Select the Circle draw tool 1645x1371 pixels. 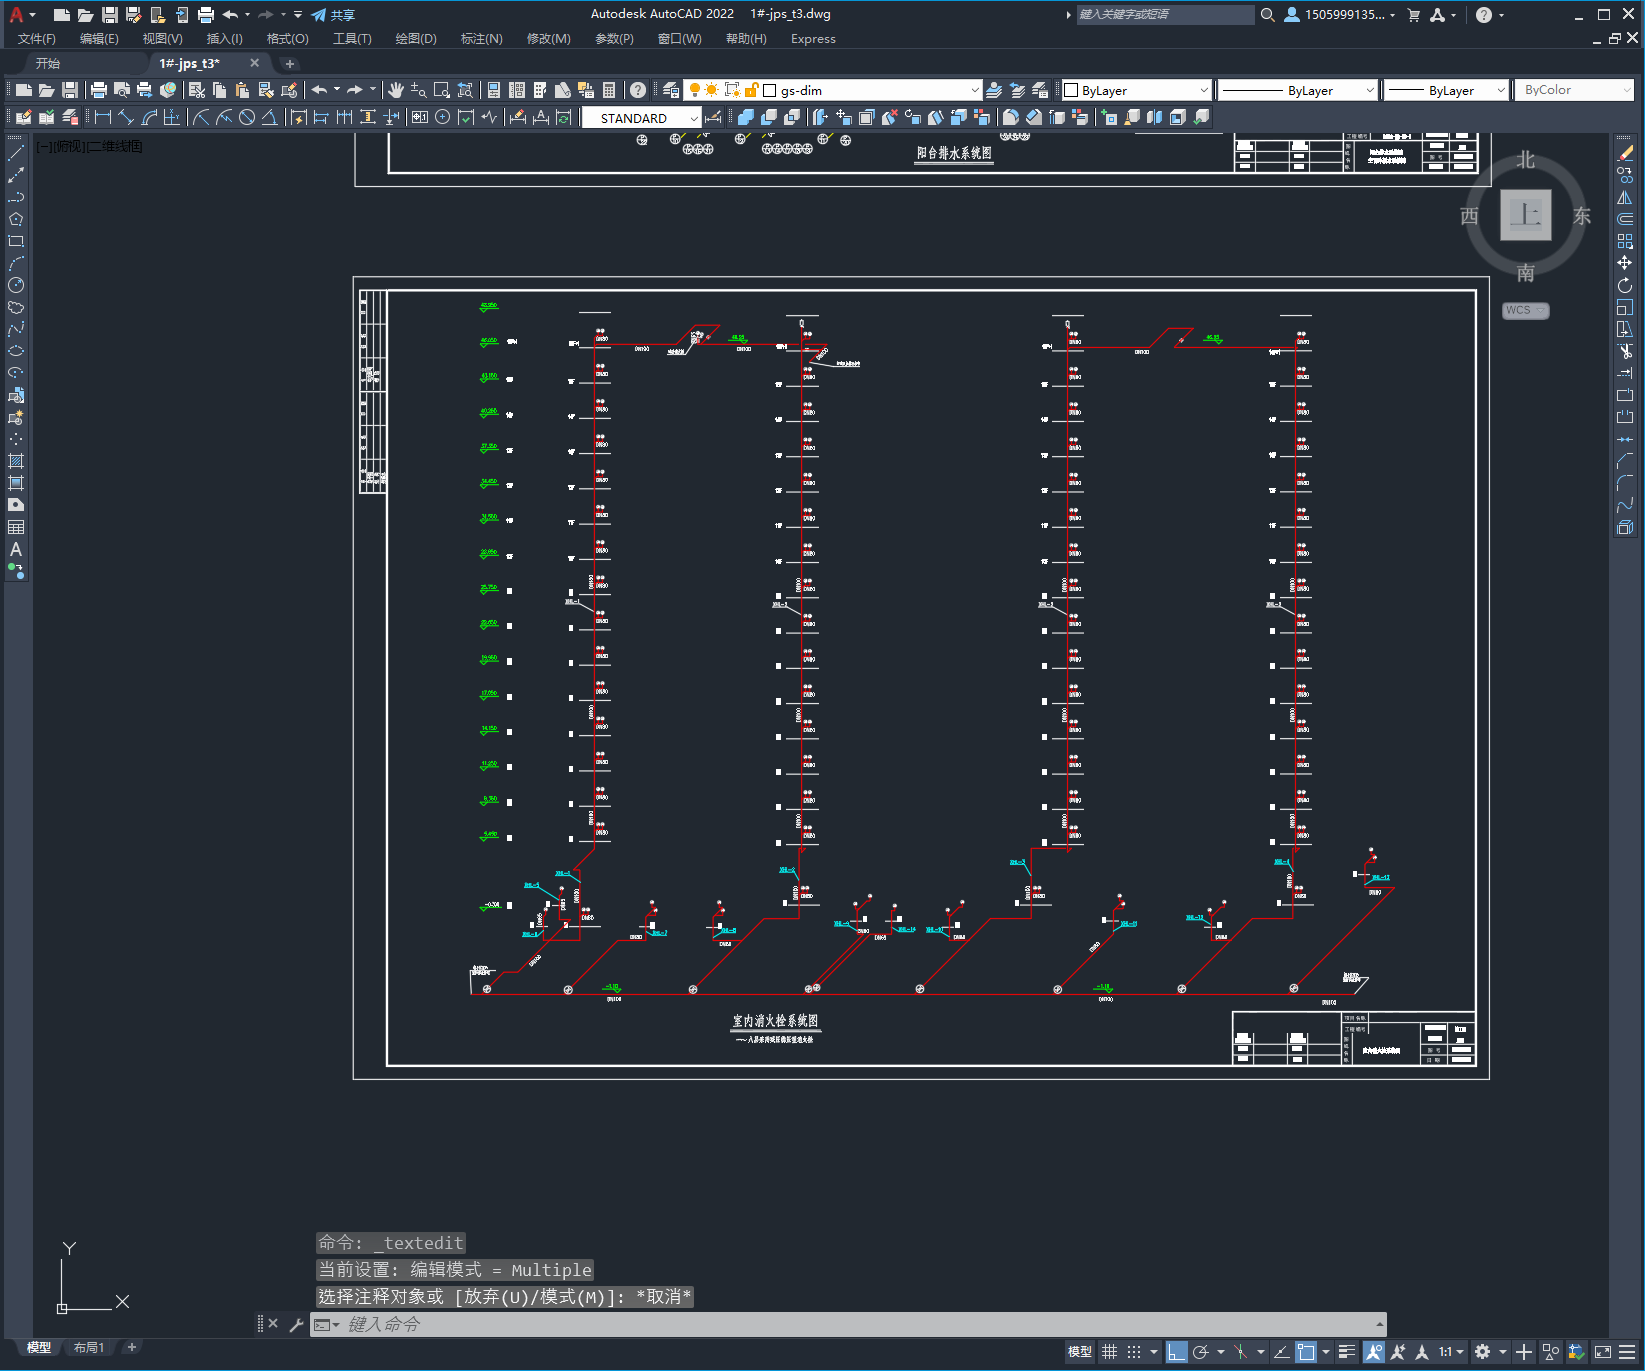click(x=16, y=285)
